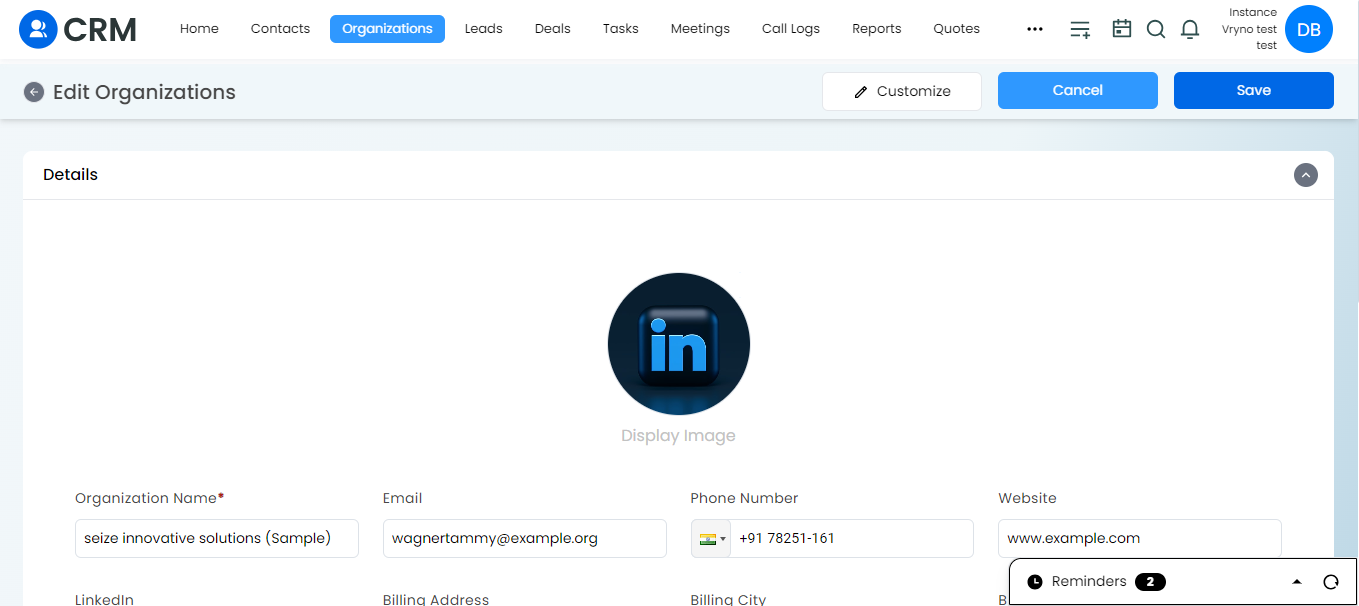Click the Email input field
The width and height of the screenshot is (1359, 606).
coord(525,538)
